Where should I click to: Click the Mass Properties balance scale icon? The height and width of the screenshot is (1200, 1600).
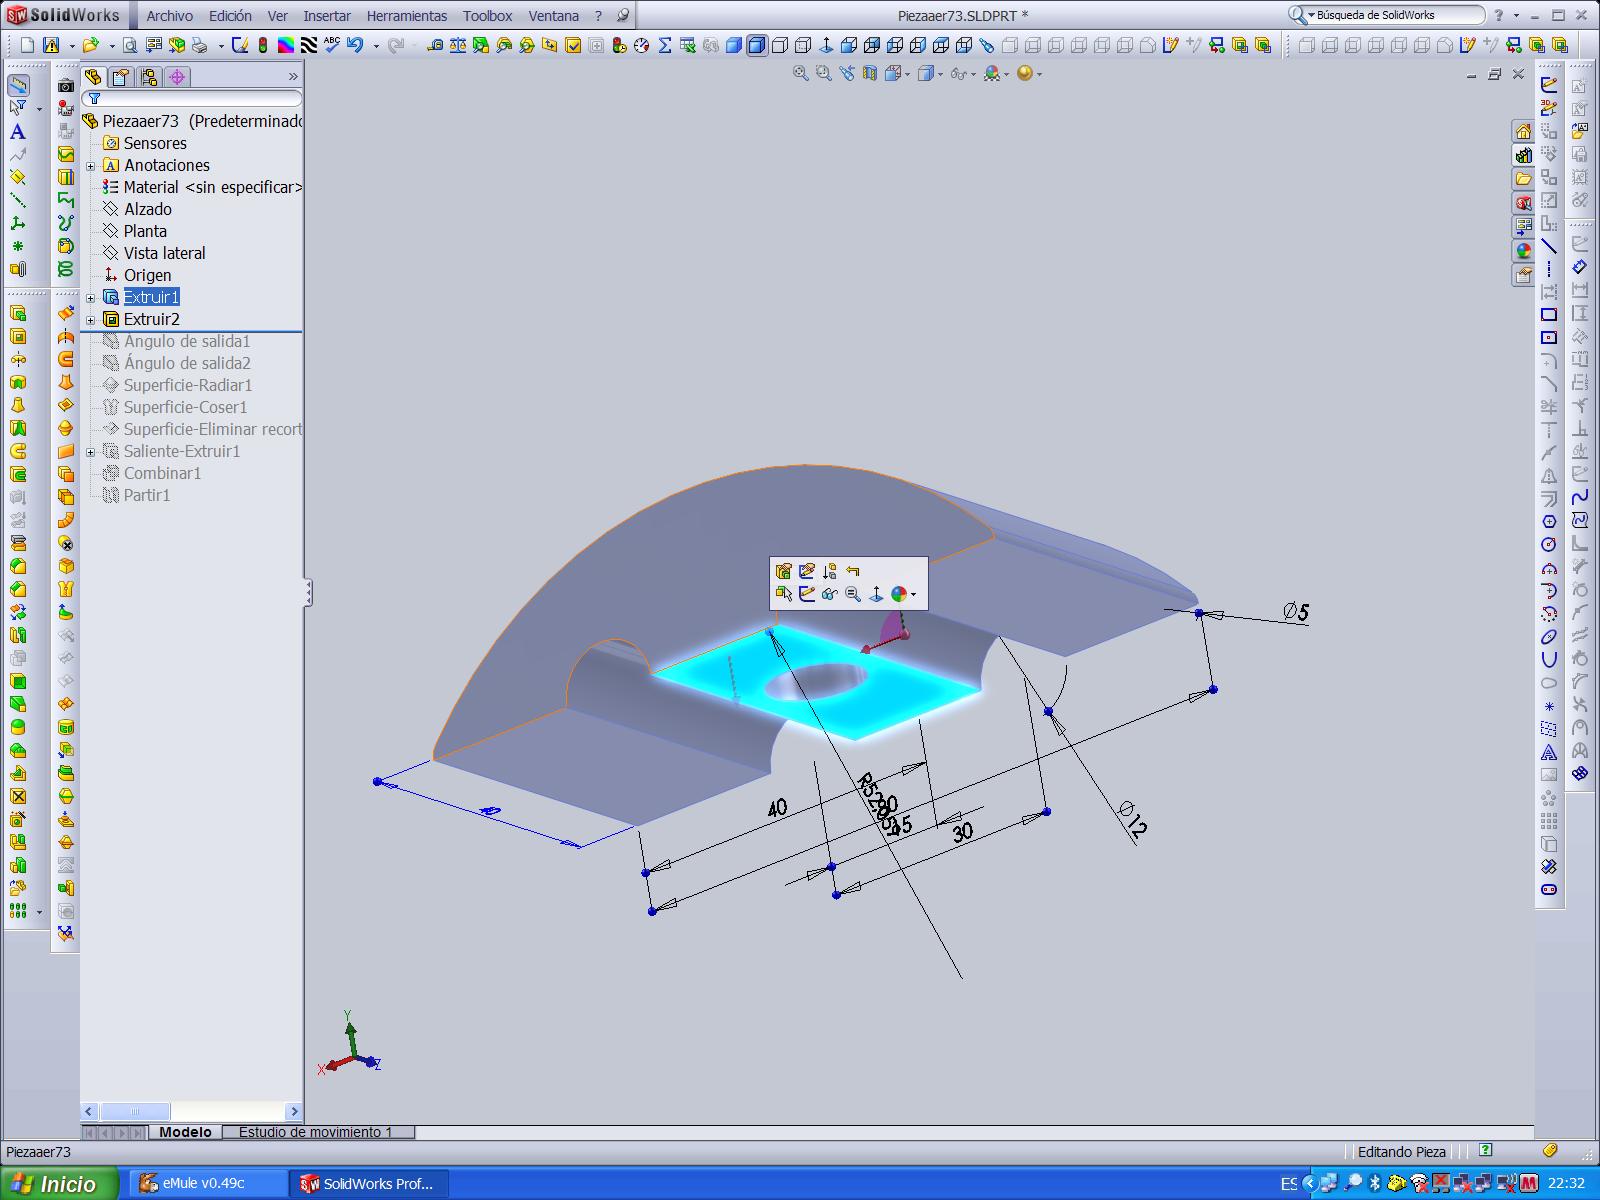457,45
